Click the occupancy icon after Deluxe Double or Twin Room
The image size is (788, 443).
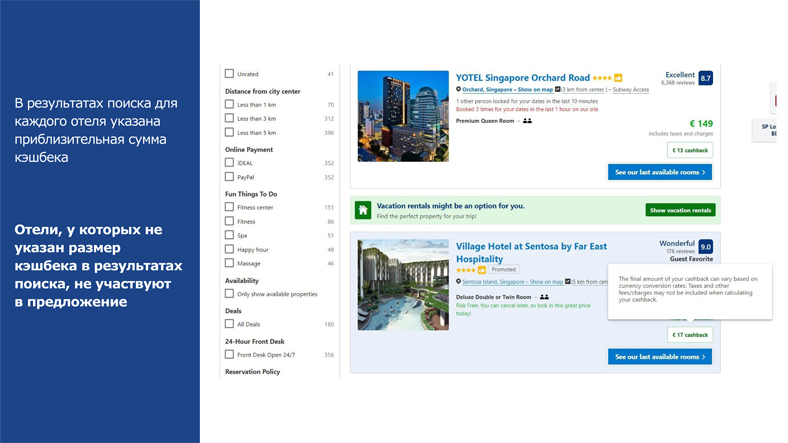tap(544, 297)
